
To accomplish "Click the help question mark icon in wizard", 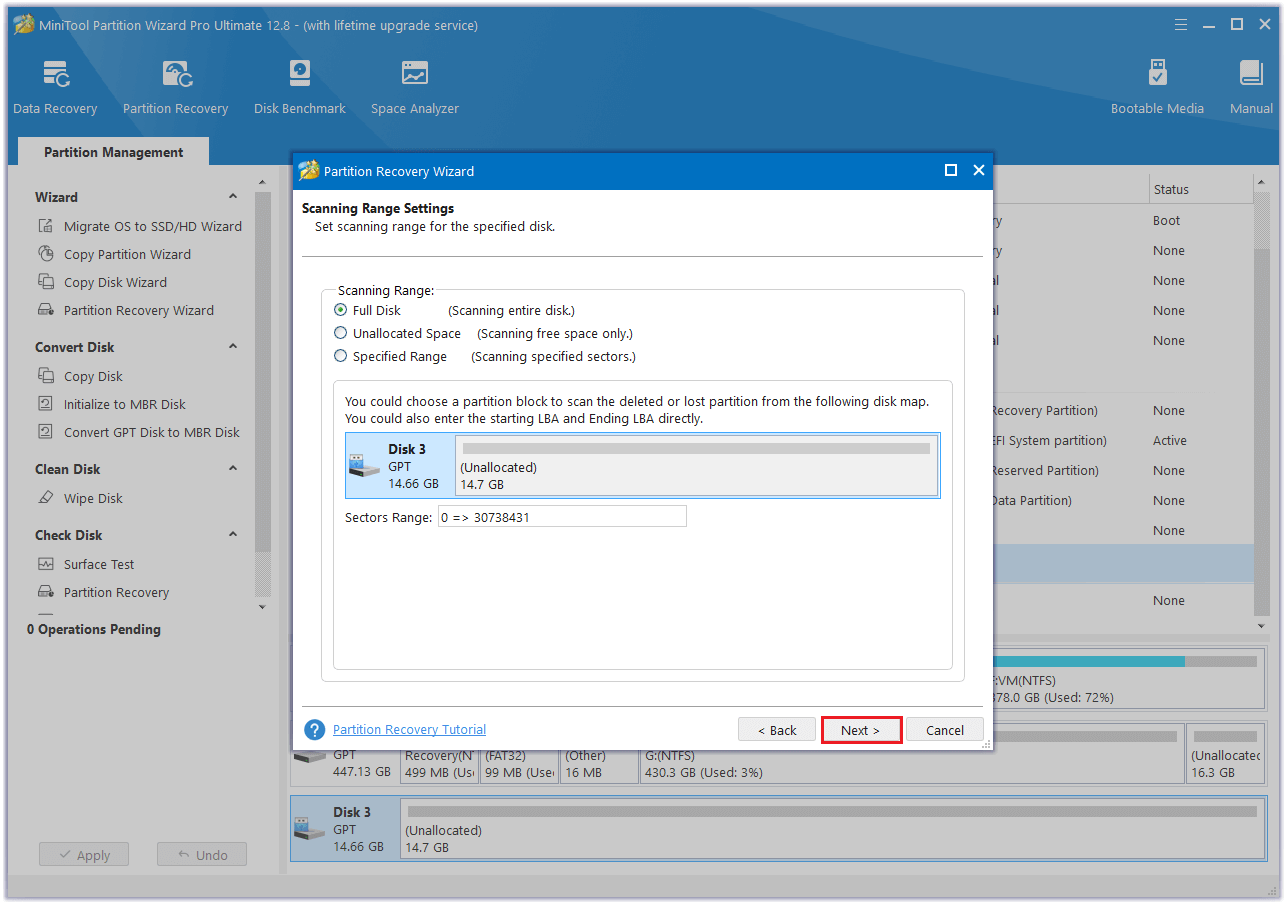I will tap(315, 730).
